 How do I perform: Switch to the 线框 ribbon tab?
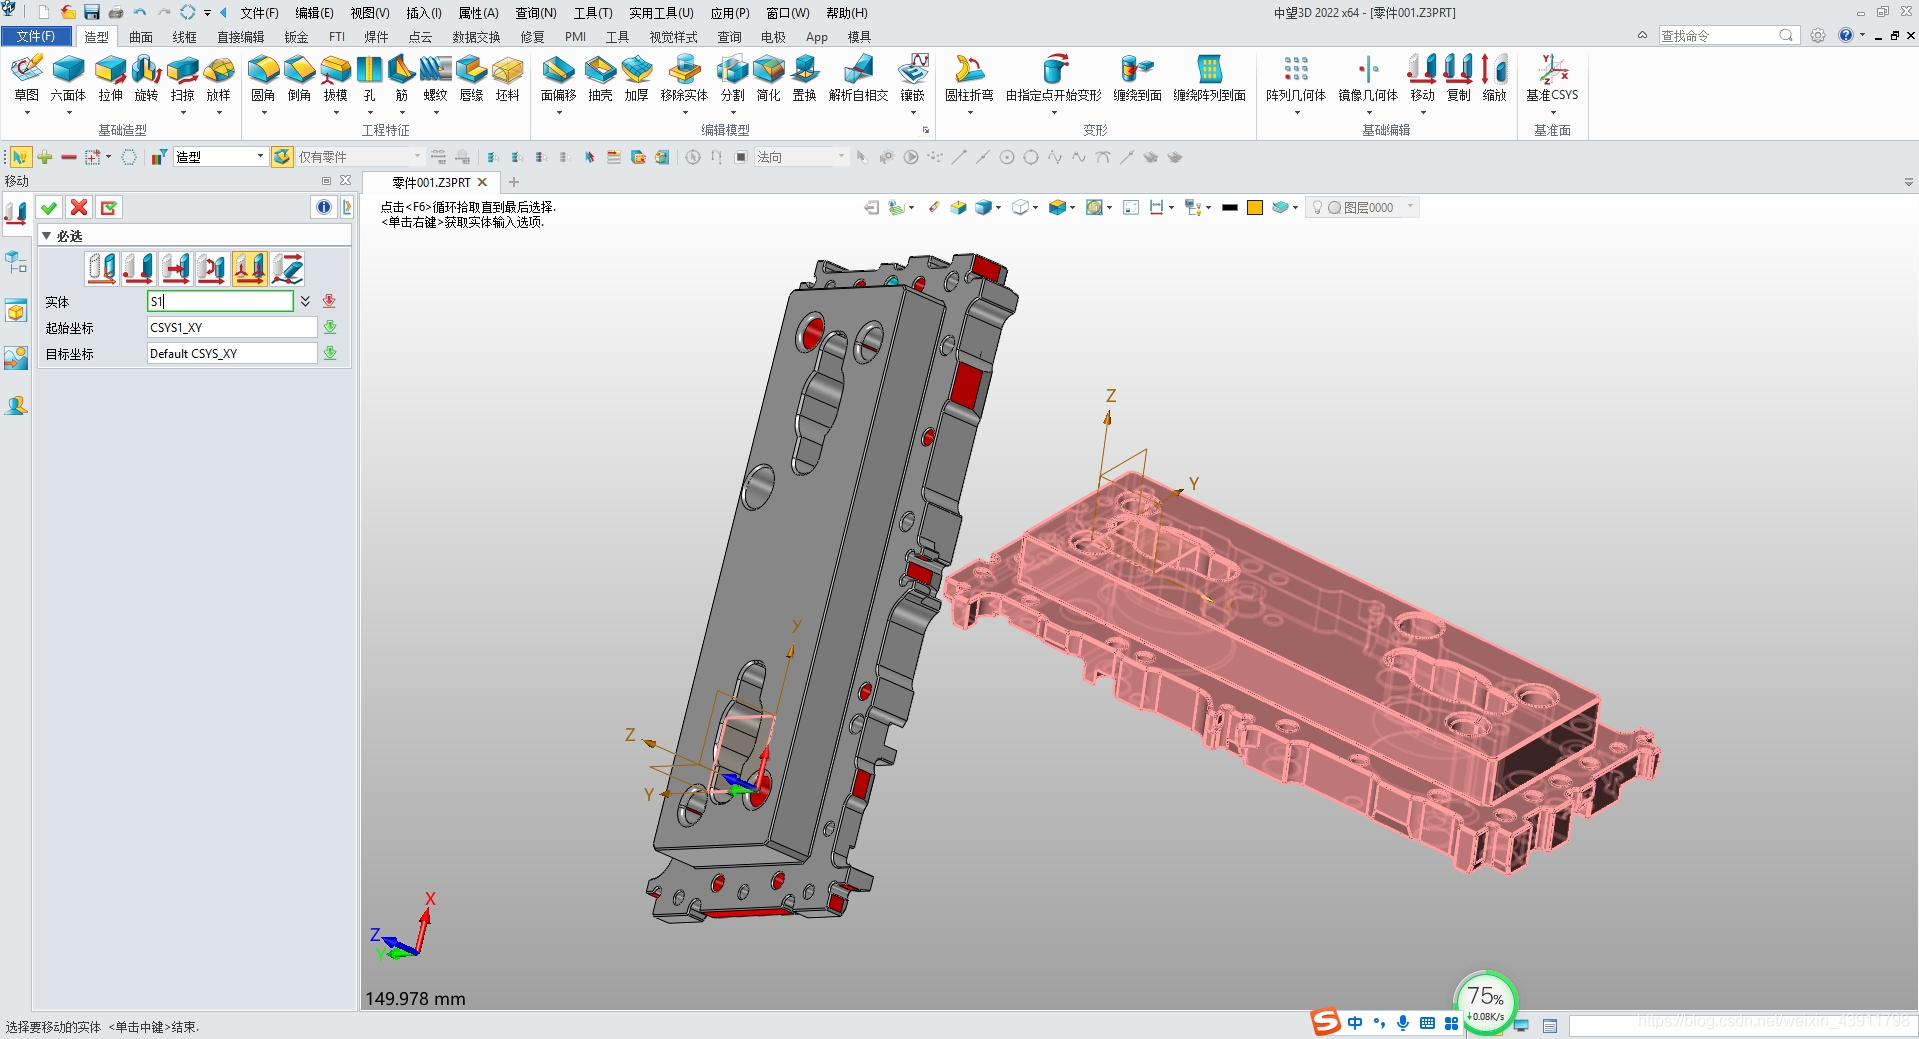click(x=184, y=37)
